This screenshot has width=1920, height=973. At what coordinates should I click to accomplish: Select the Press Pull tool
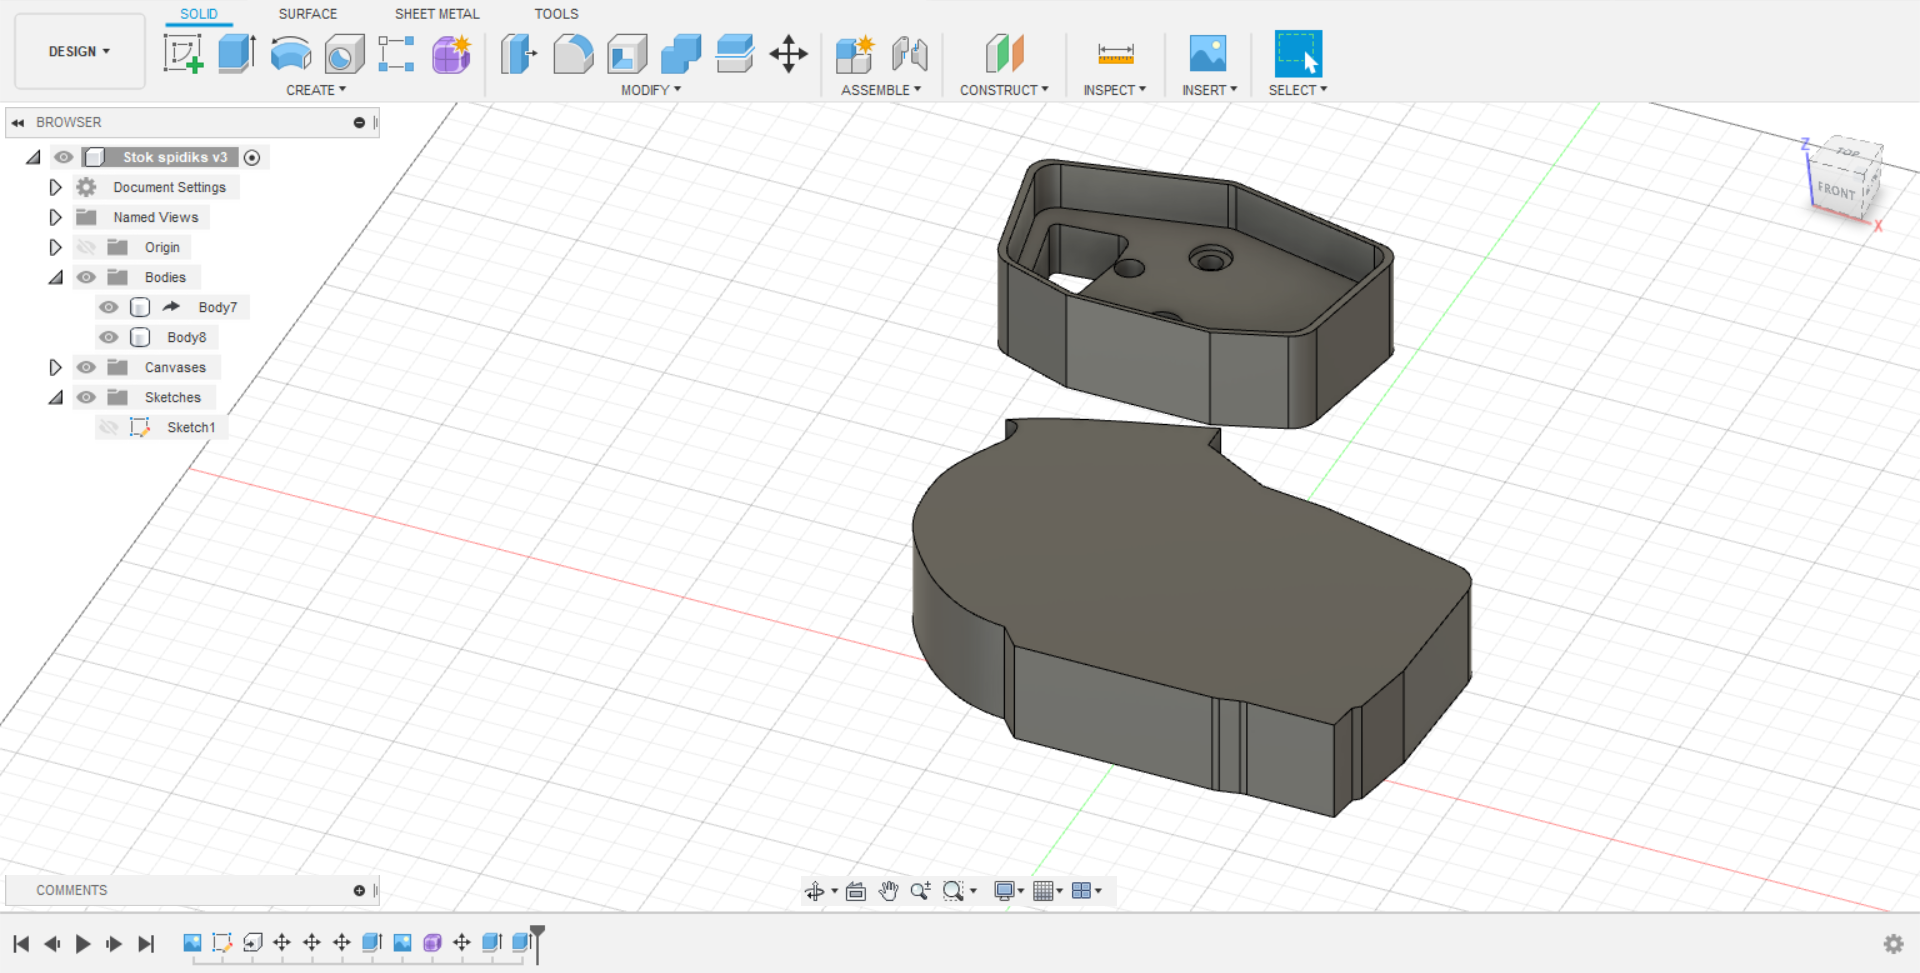519,53
